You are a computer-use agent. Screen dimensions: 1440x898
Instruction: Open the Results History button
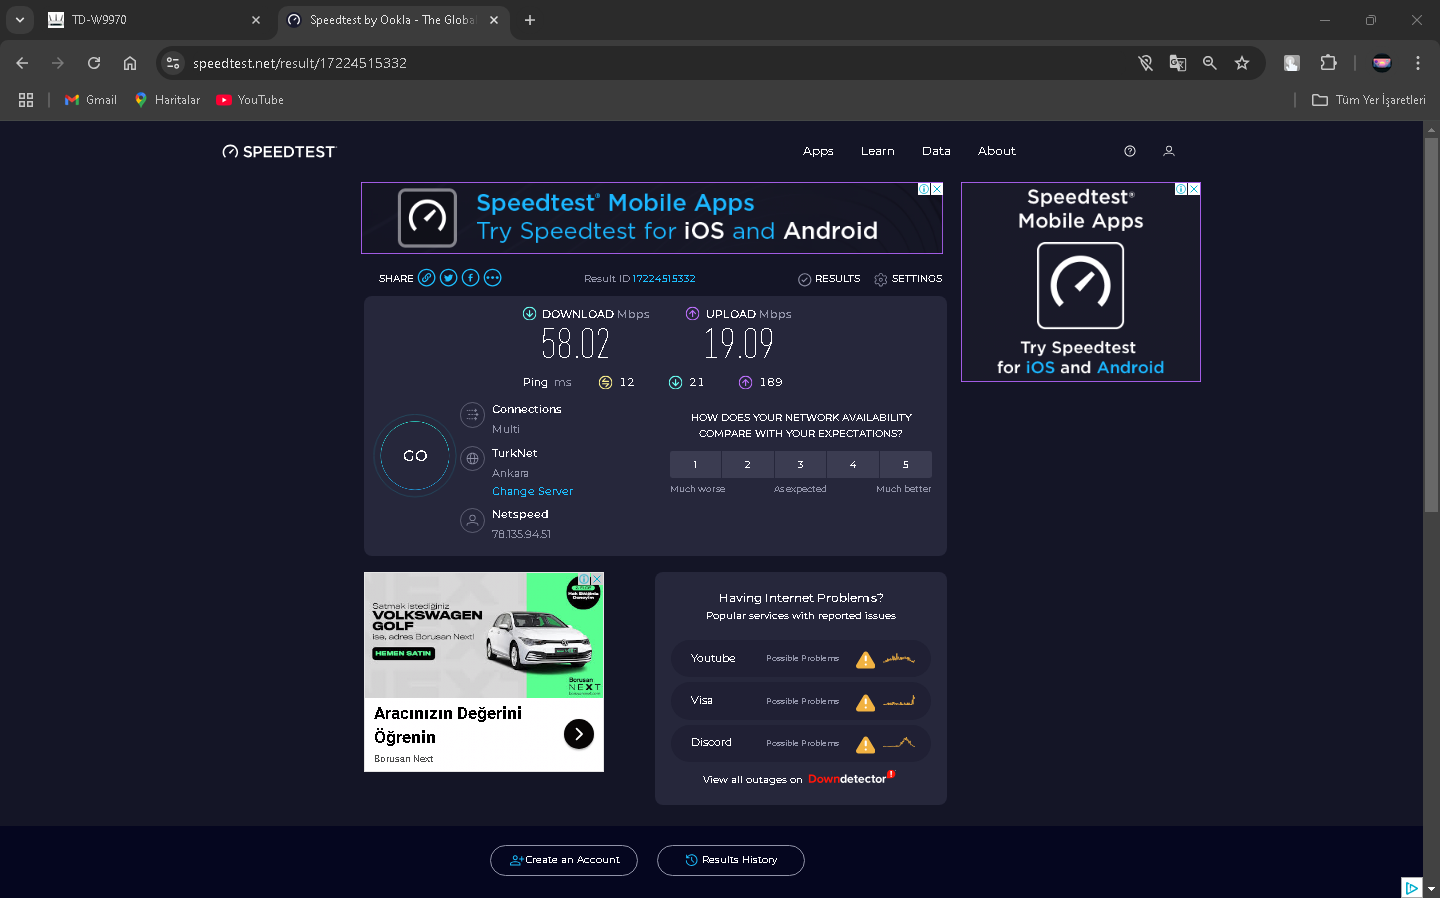[x=731, y=860]
